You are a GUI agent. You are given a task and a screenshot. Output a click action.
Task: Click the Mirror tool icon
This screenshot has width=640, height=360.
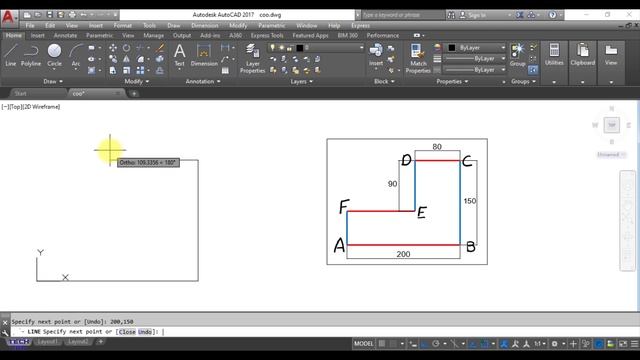pyautogui.click(x=127, y=59)
